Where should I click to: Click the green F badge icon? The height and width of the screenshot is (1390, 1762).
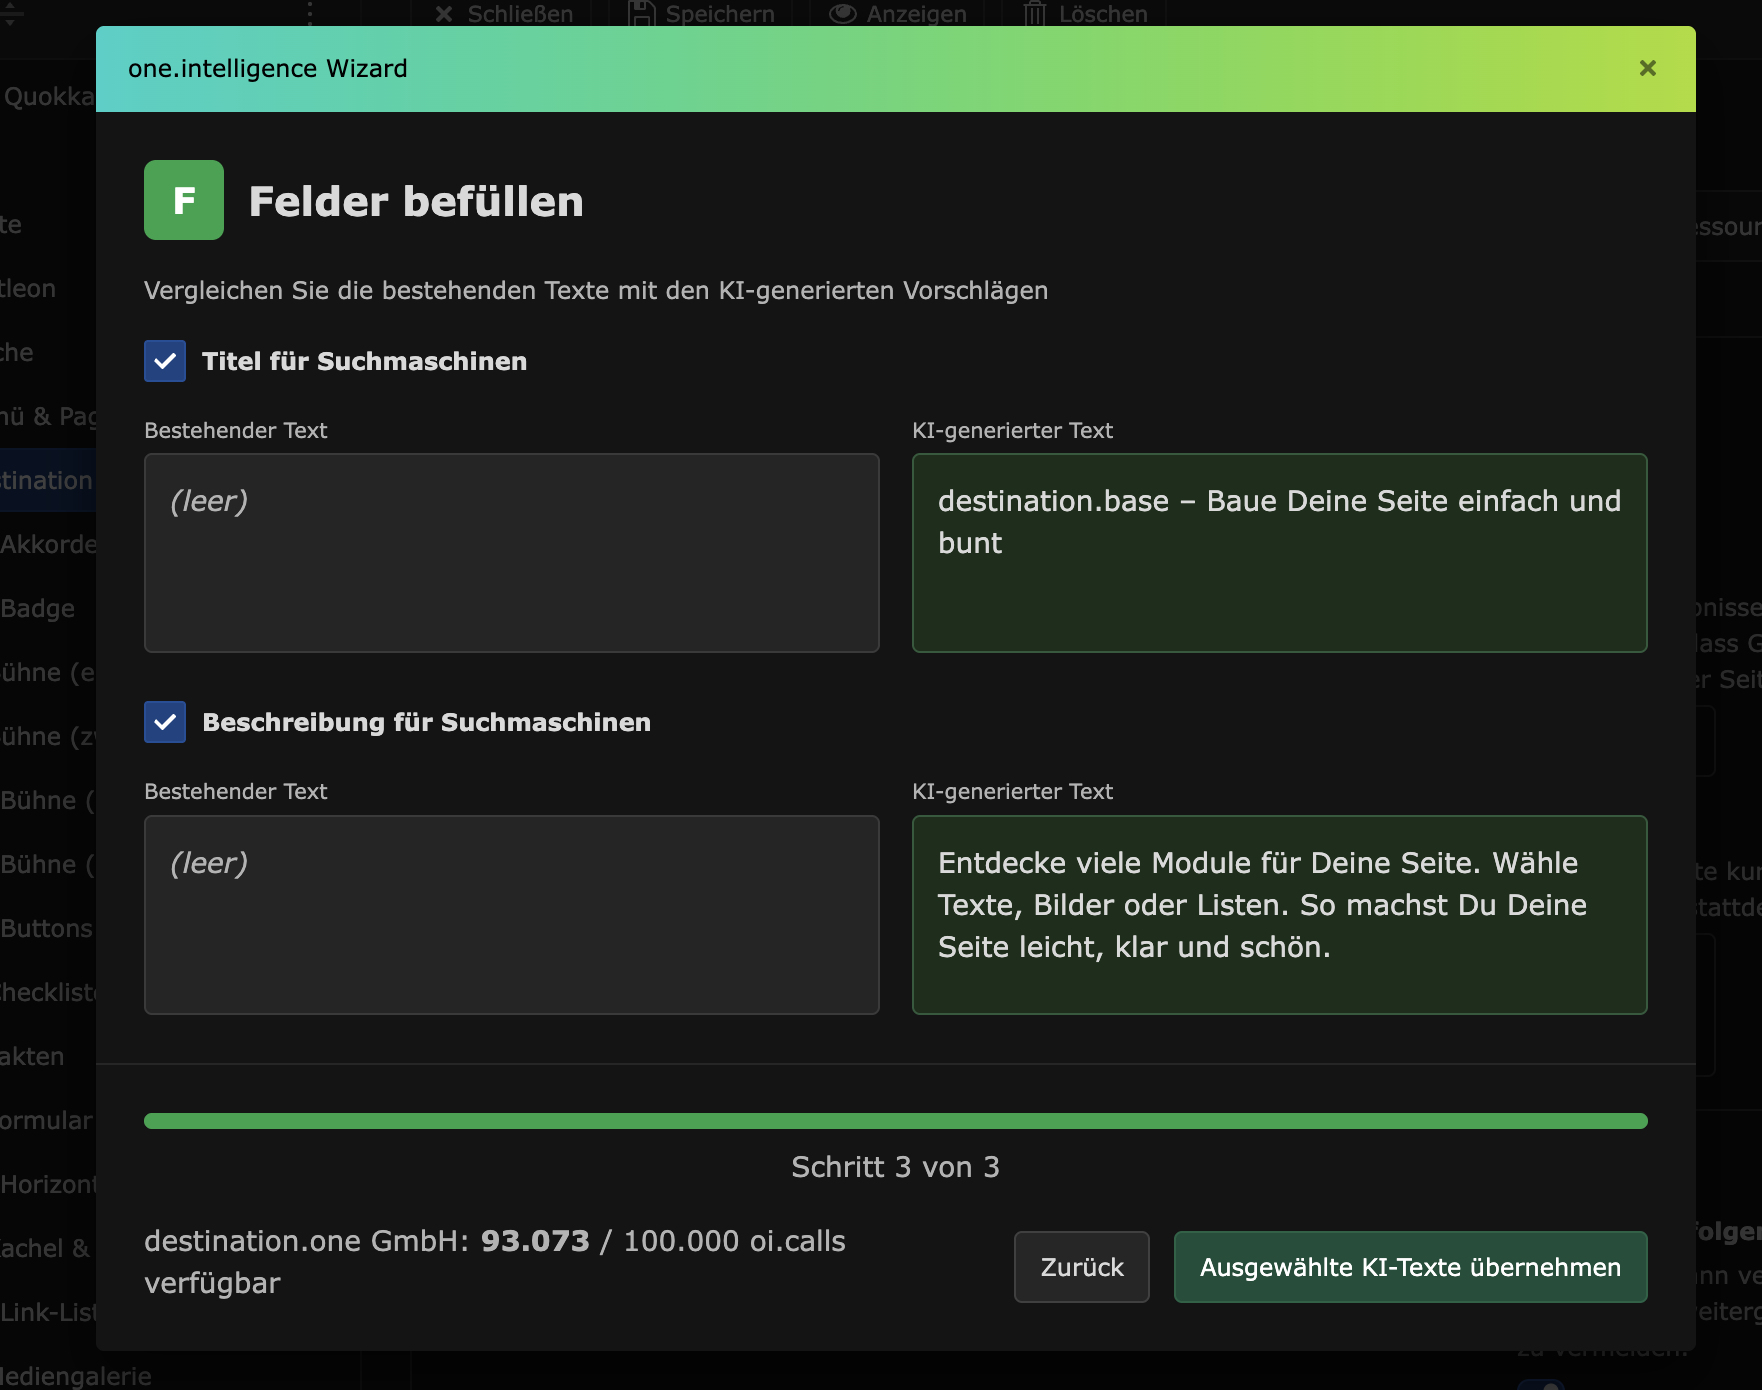pos(184,200)
